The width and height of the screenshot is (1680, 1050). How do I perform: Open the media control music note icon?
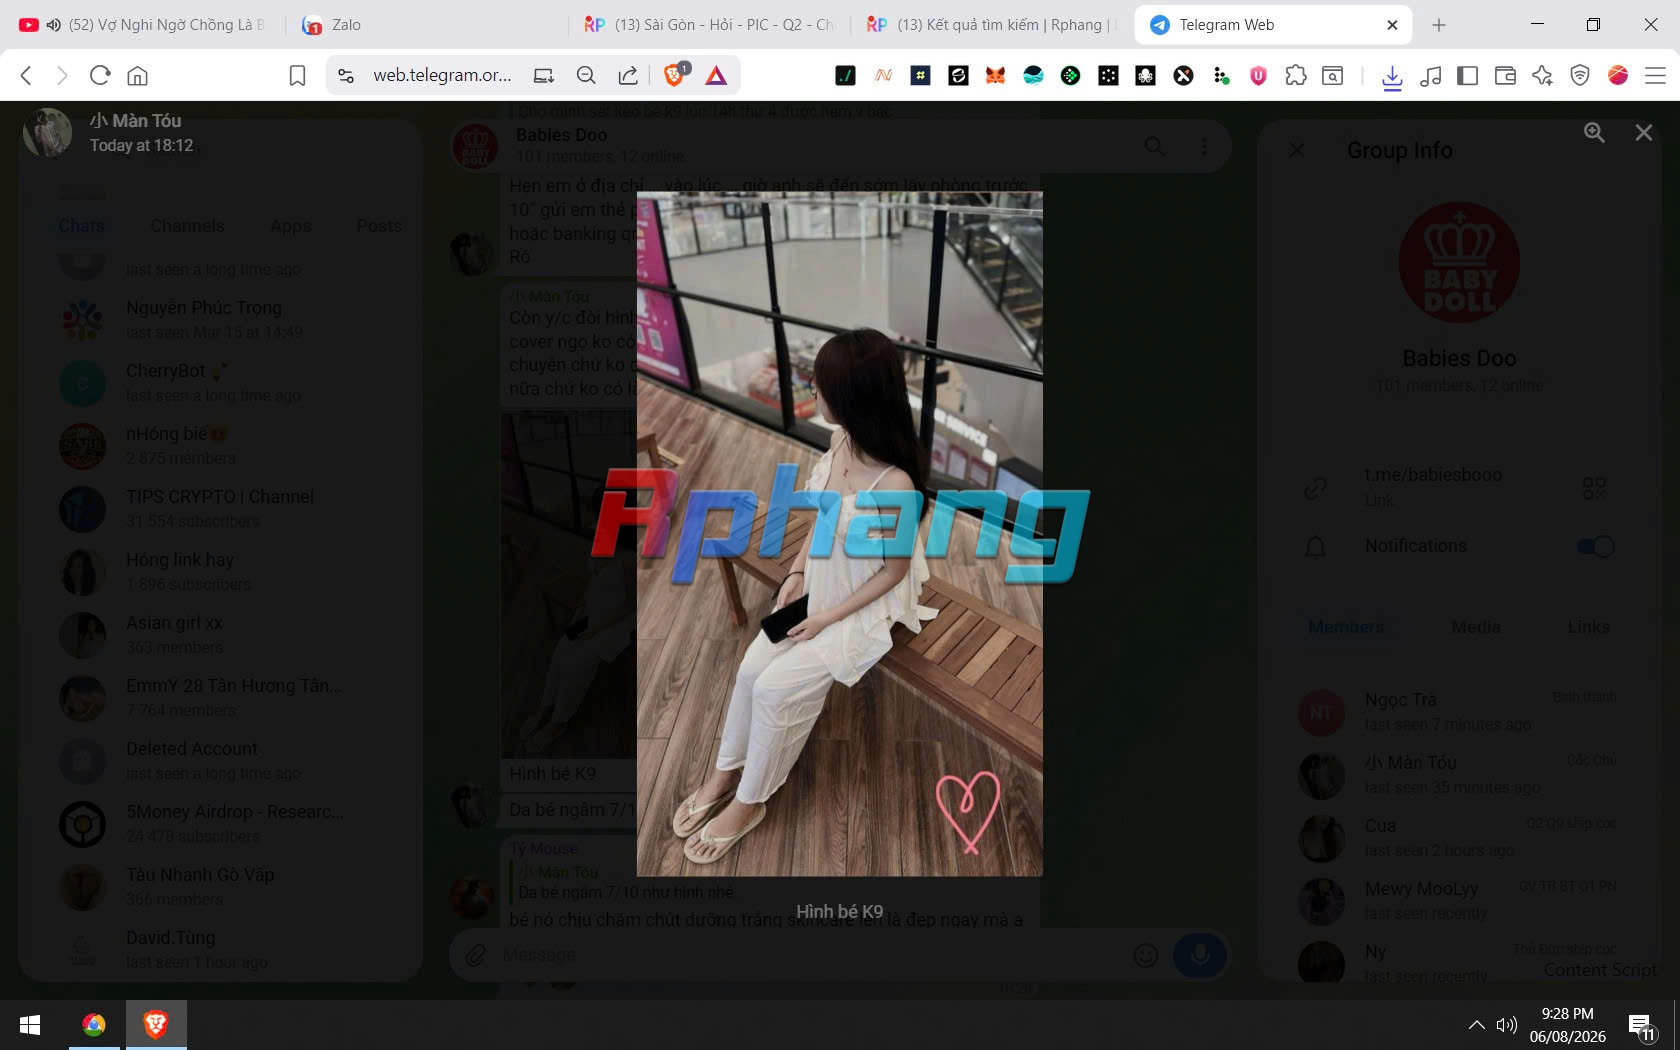click(1431, 75)
